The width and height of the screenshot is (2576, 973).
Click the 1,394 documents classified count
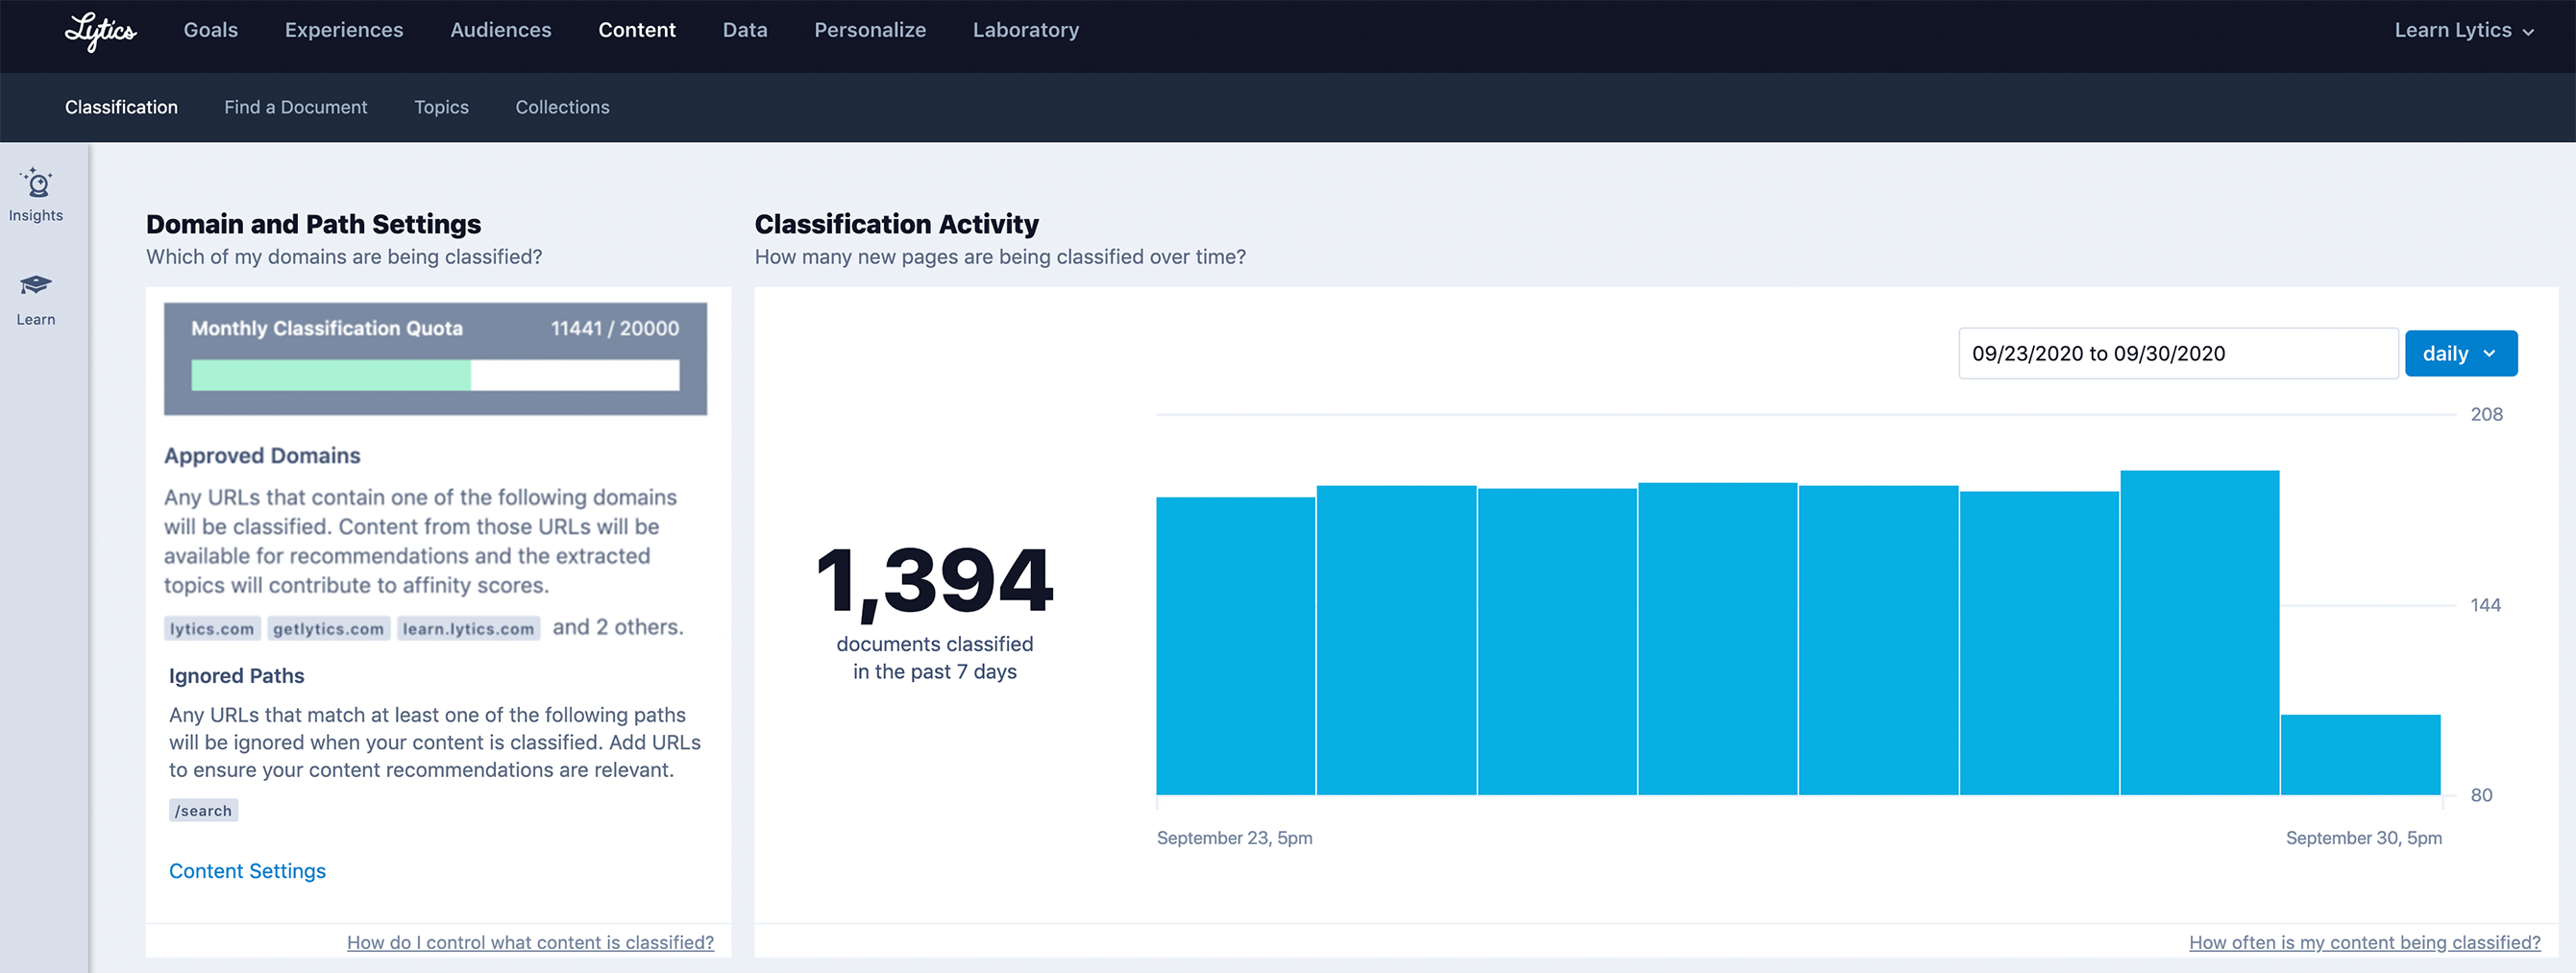[x=934, y=580]
